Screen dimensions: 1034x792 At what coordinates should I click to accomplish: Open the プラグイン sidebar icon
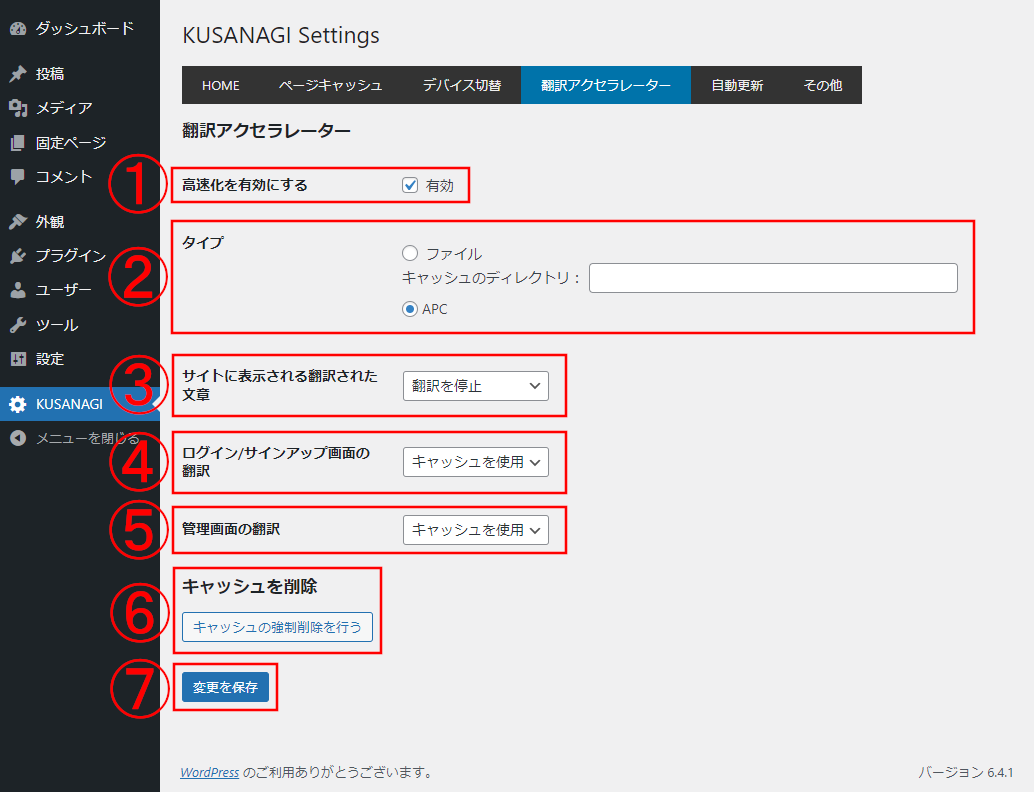tap(18, 255)
